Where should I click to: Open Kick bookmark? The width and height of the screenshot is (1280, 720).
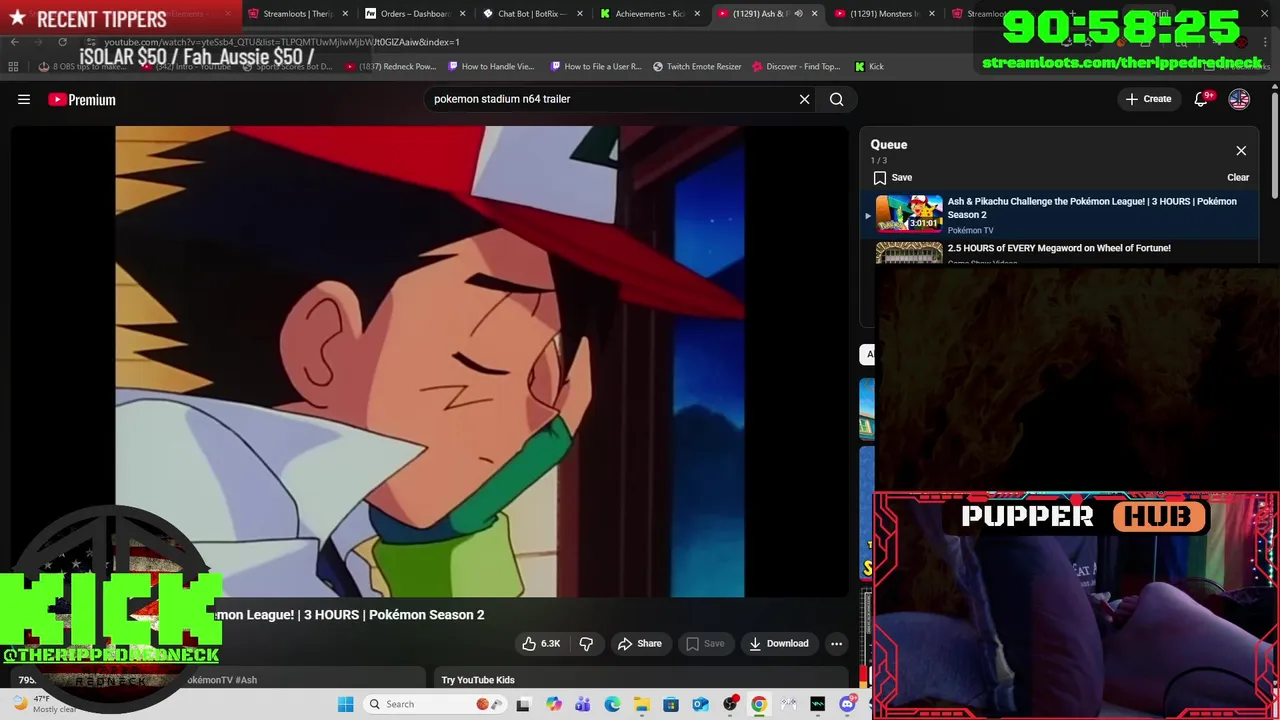[869, 66]
